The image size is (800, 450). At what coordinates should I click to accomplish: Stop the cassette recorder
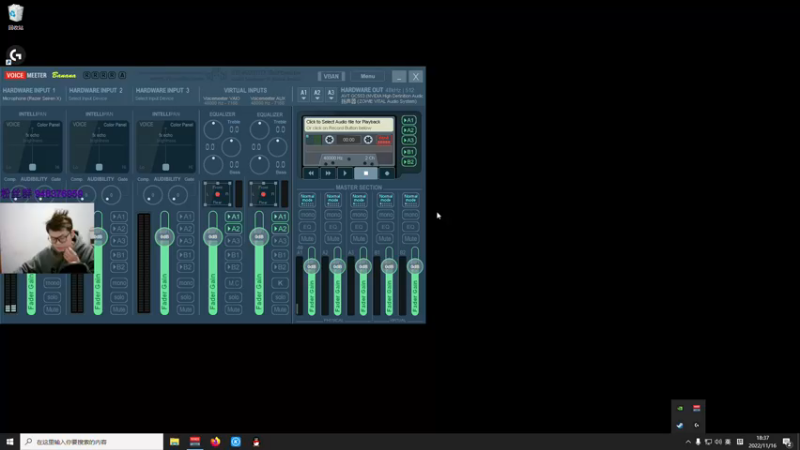point(366,173)
